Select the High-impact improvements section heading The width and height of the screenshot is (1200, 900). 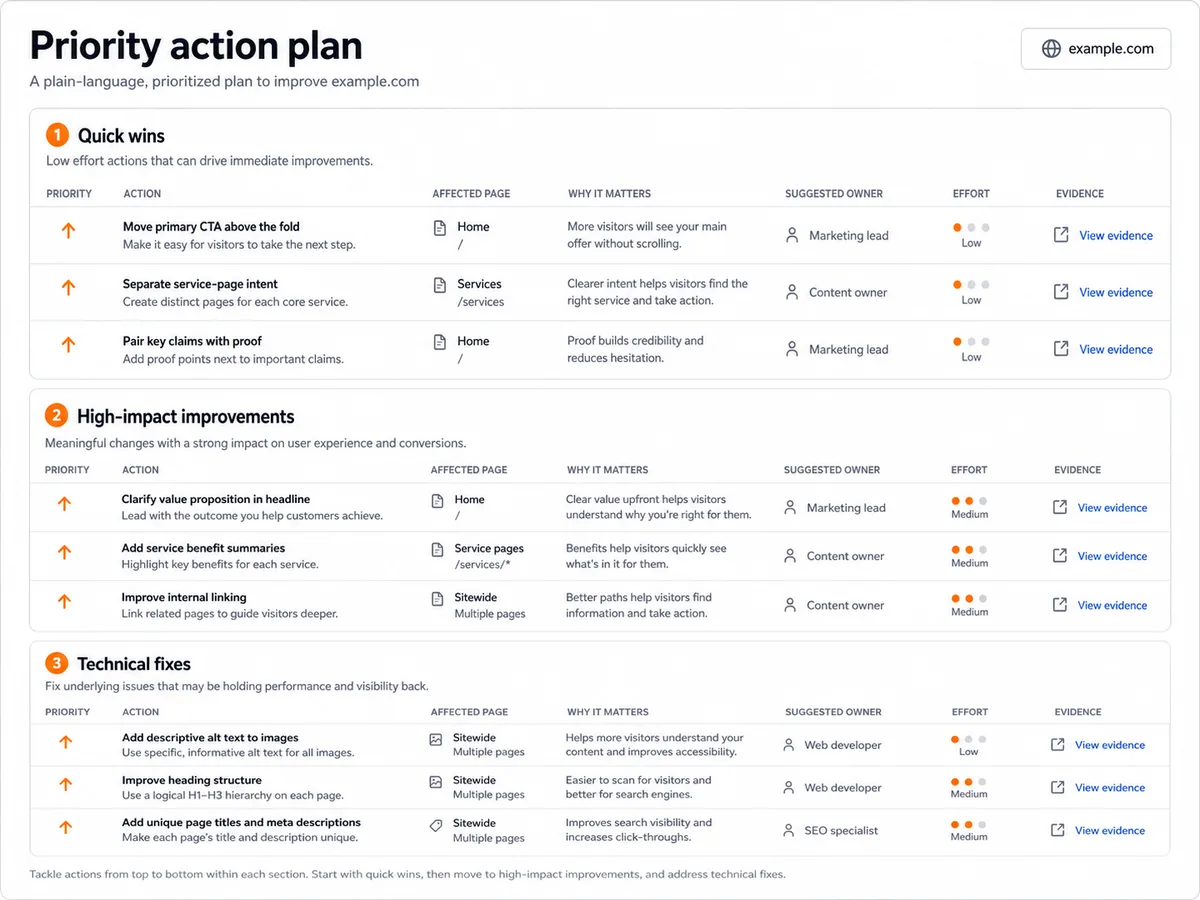pos(186,417)
